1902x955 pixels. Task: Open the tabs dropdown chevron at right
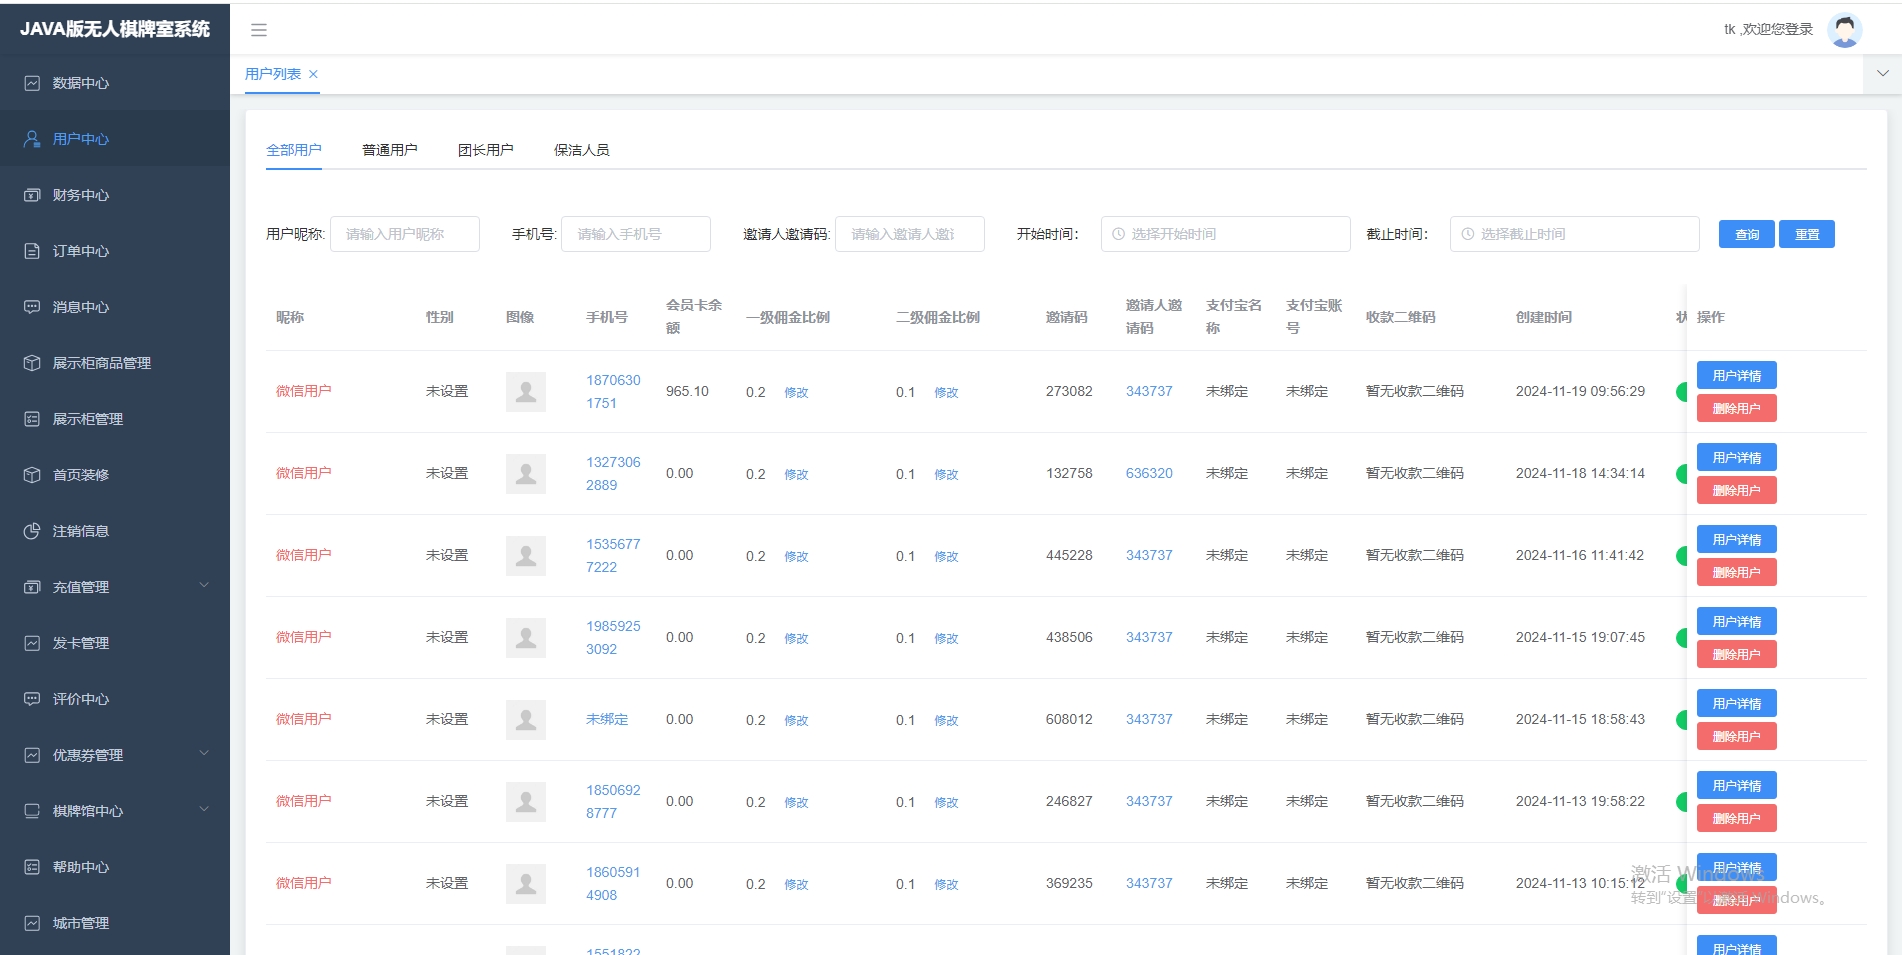[1882, 74]
